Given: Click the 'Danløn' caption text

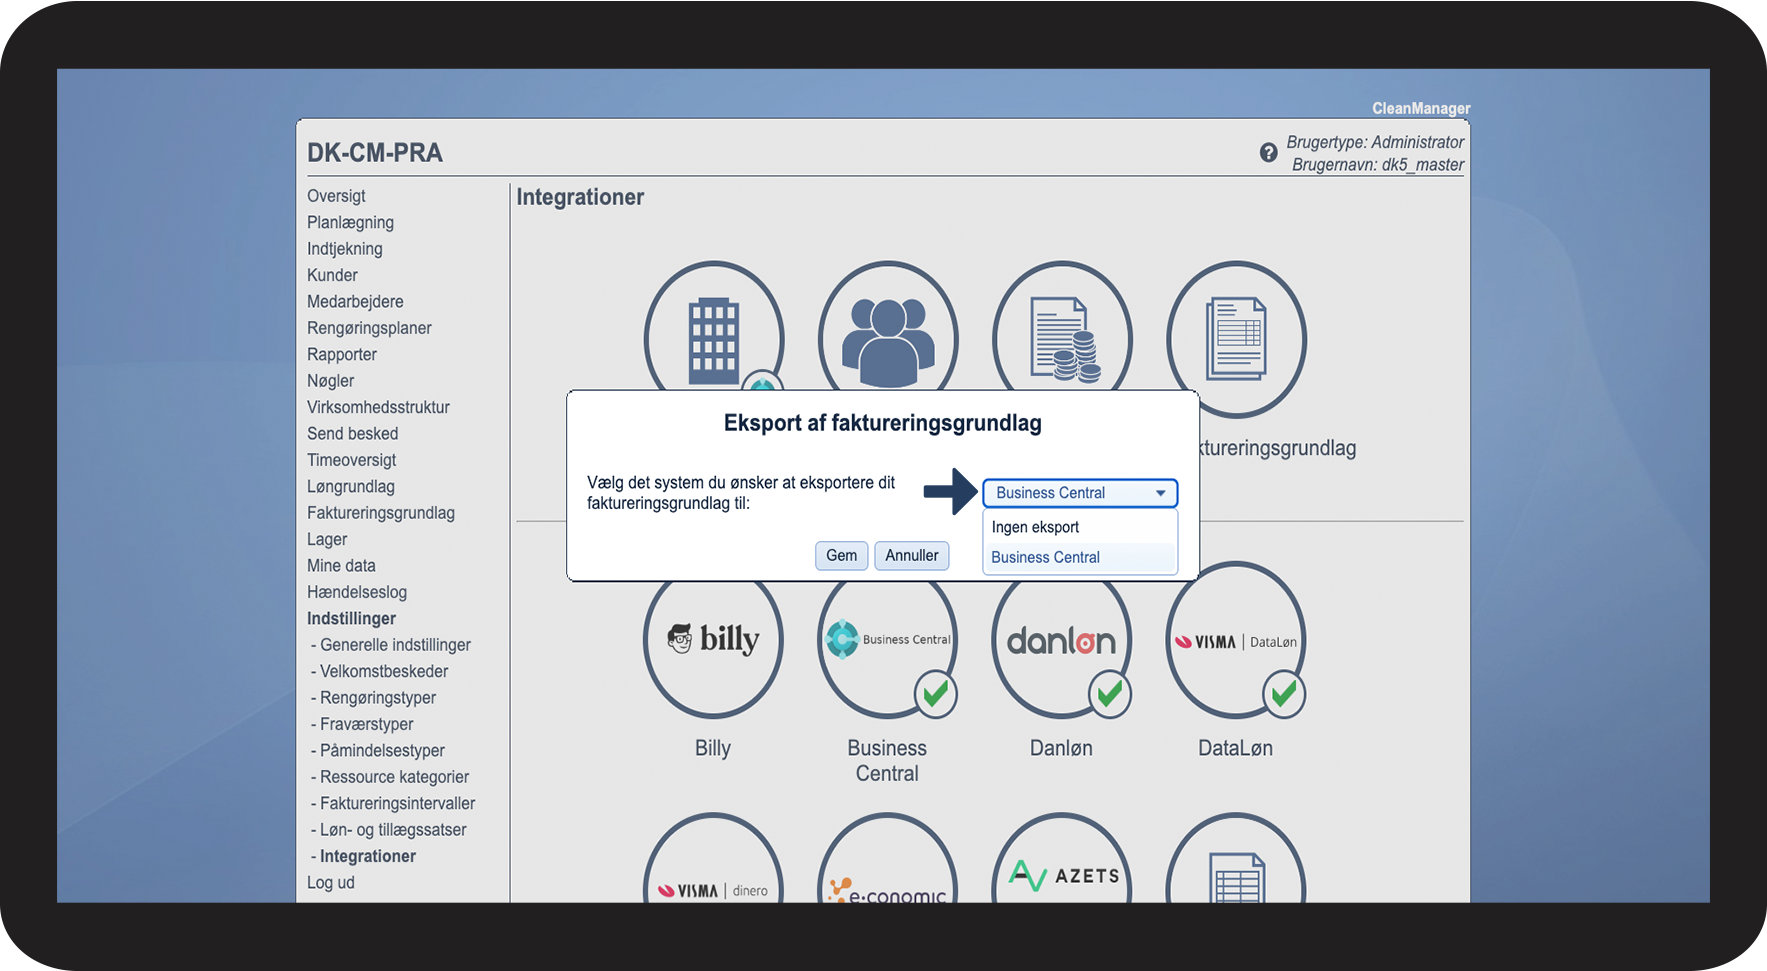Looking at the screenshot, I should pos(1061,748).
